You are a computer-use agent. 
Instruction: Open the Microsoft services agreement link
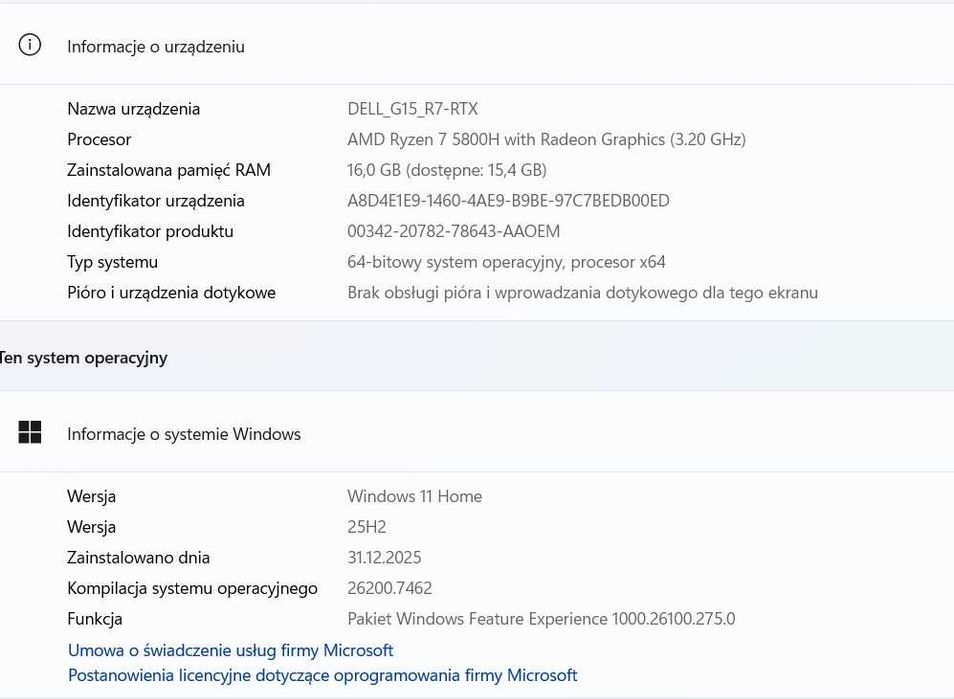(x=231, y=650)
